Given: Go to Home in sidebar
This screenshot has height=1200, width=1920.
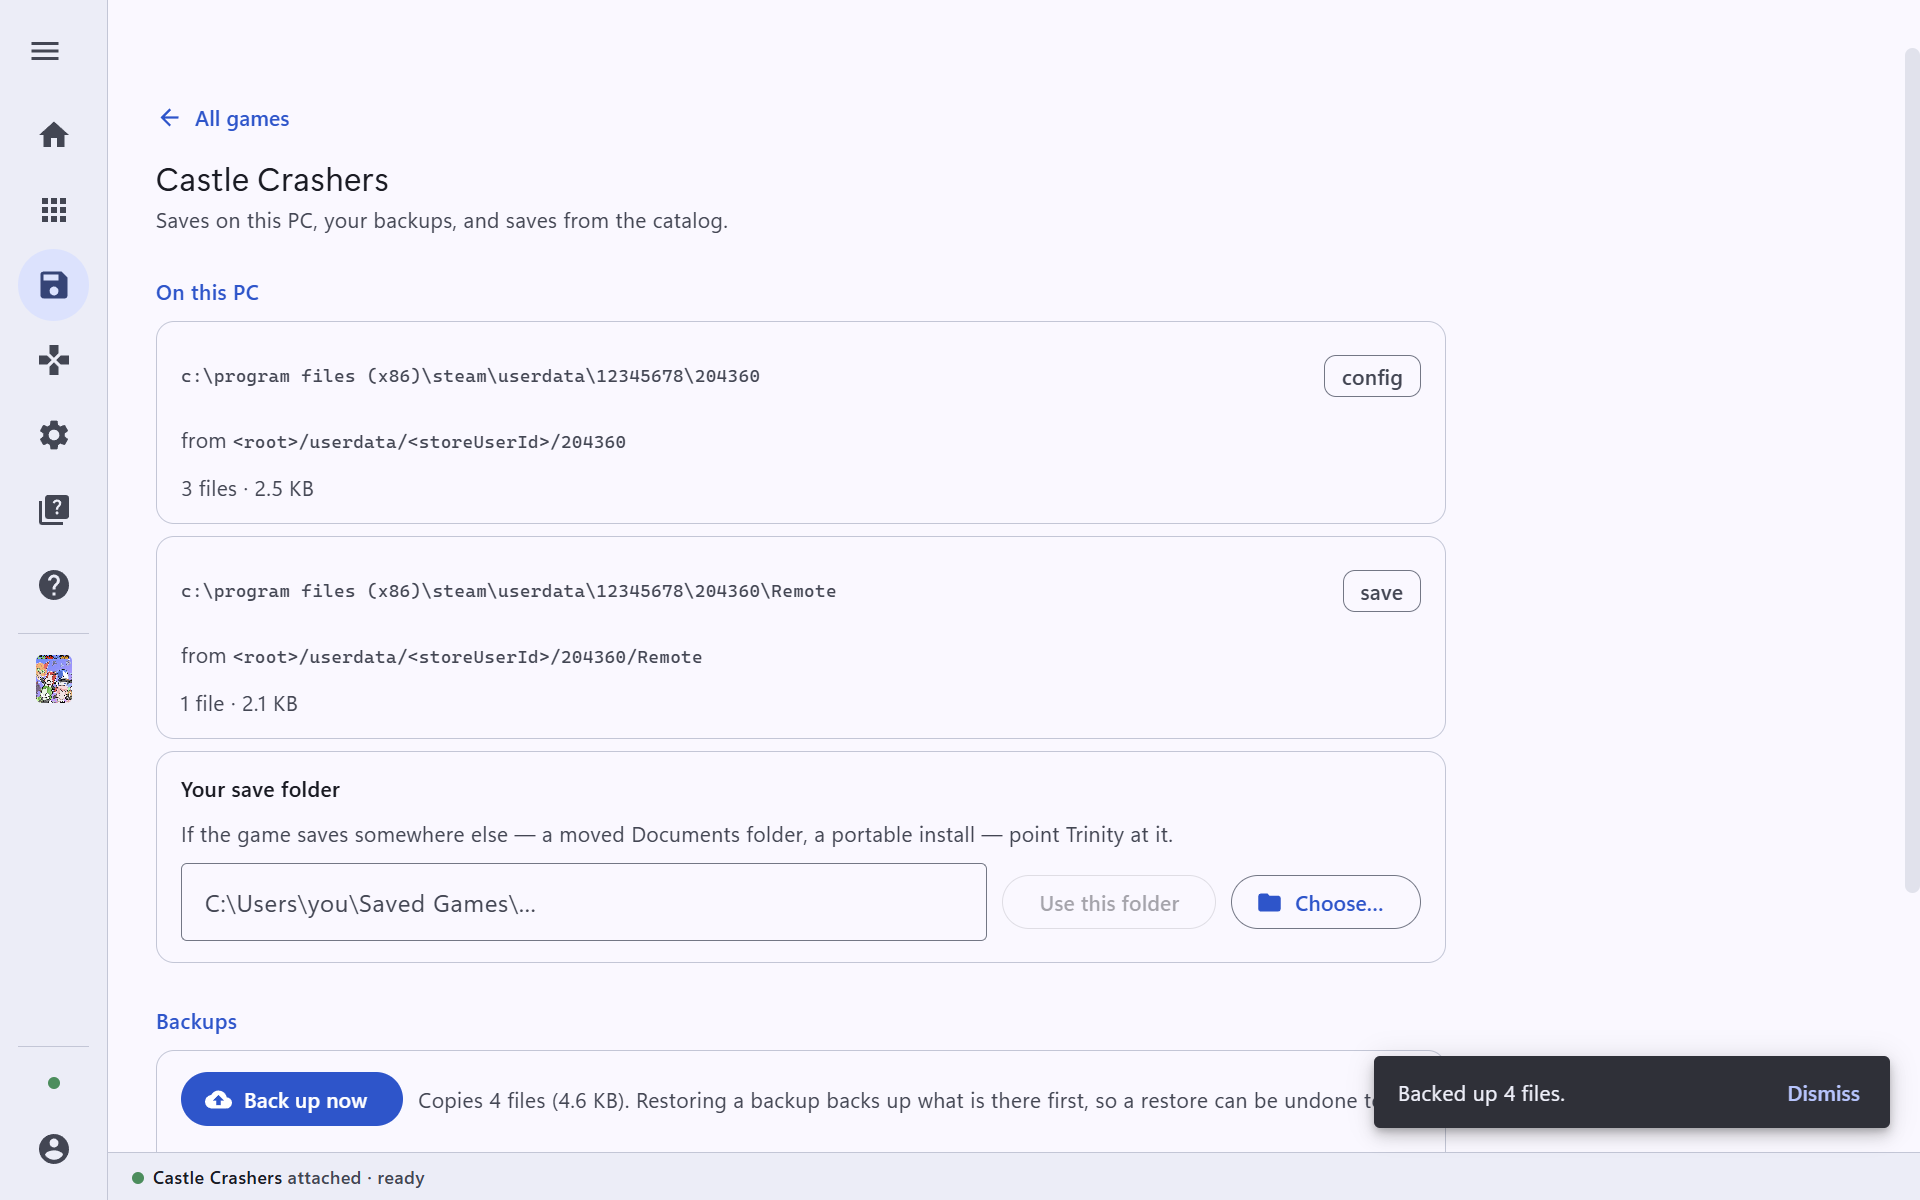Looking at the screenshot, I should click(x=54, y=135).
